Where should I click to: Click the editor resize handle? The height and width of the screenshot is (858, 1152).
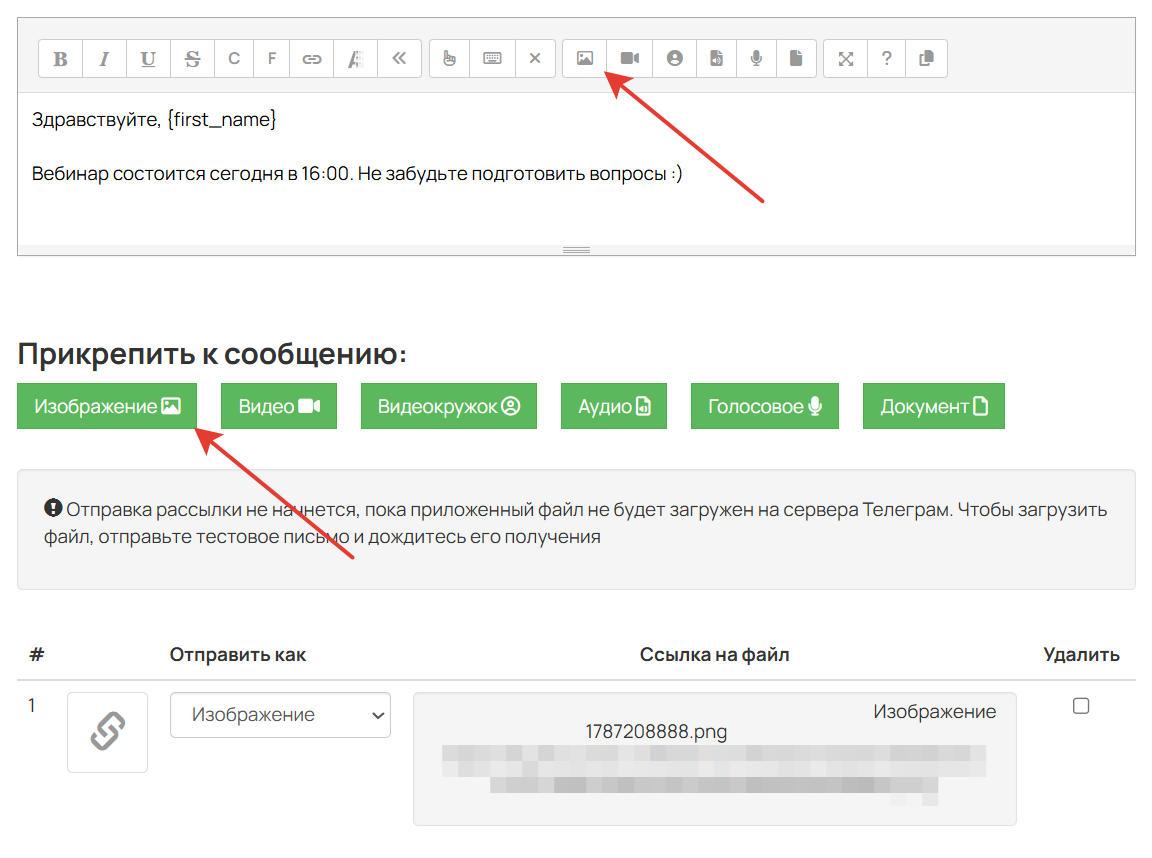pos(577,250)
